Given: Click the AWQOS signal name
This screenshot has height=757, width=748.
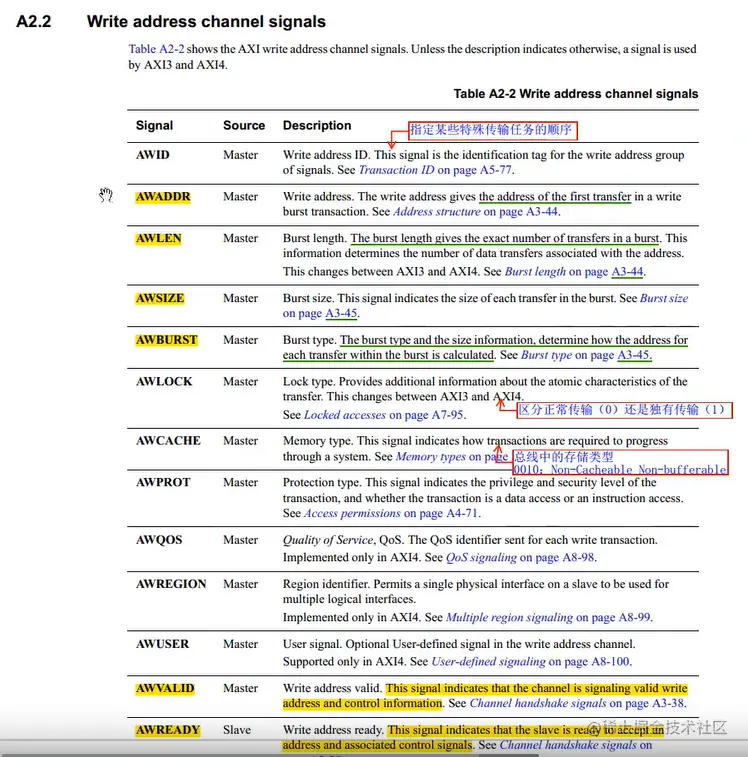Looking at the screenshot, I should (x=159, y=540).
